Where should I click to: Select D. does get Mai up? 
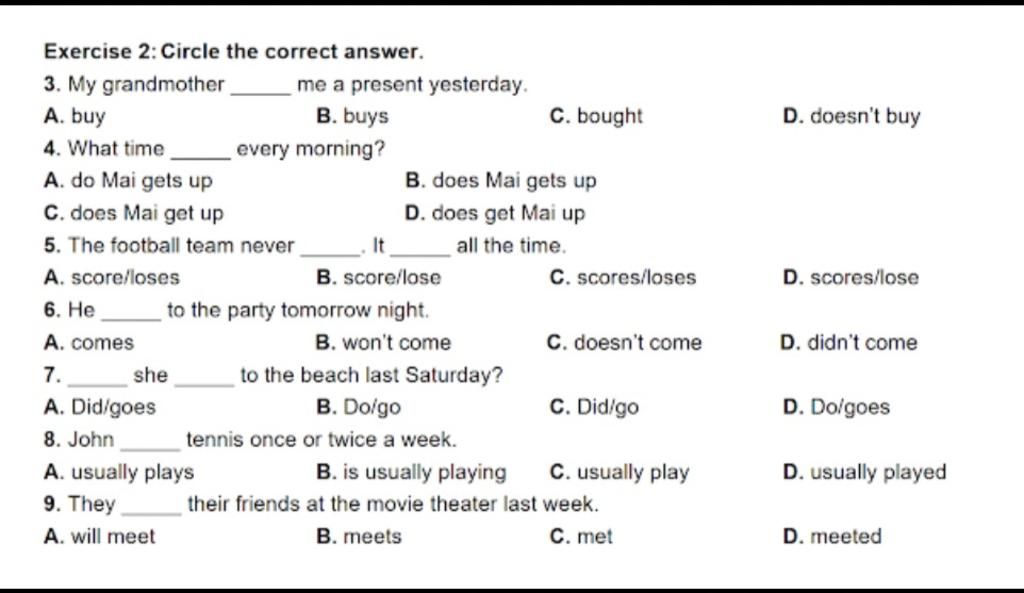(494, 214)
